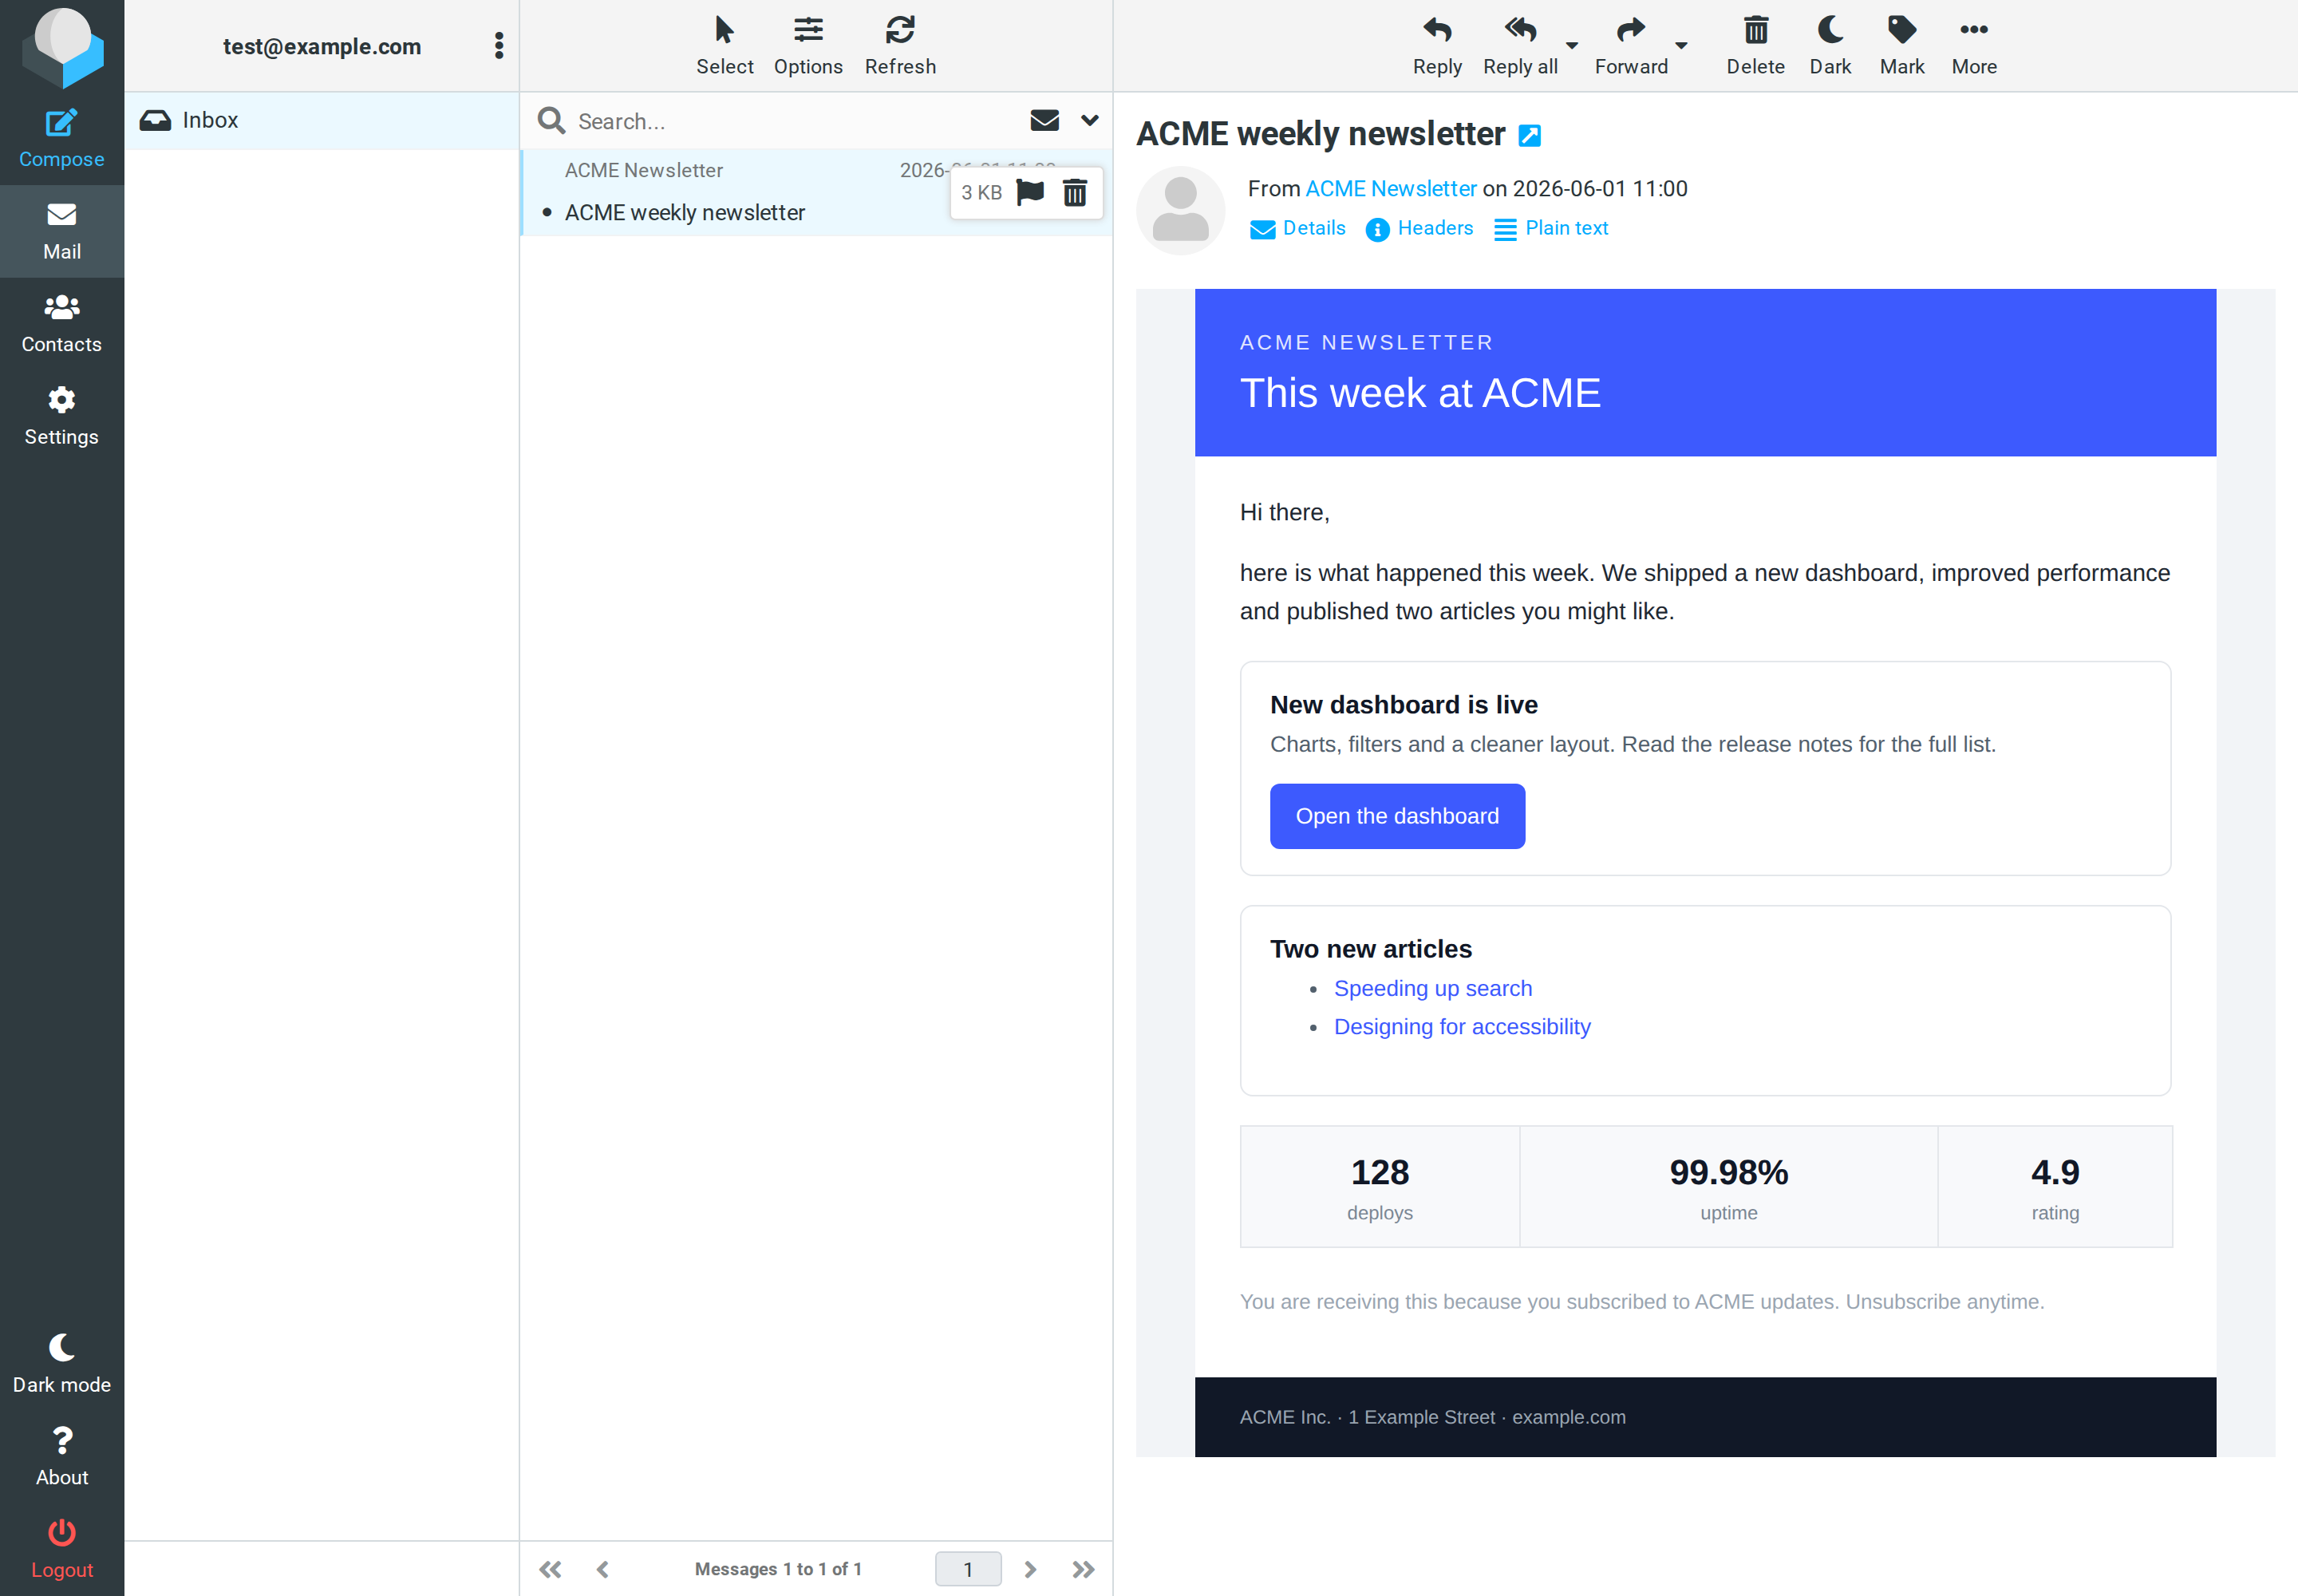2298x1596 pixels.
Task: Select the Inbox folder
Action: (x=321, y=120)
